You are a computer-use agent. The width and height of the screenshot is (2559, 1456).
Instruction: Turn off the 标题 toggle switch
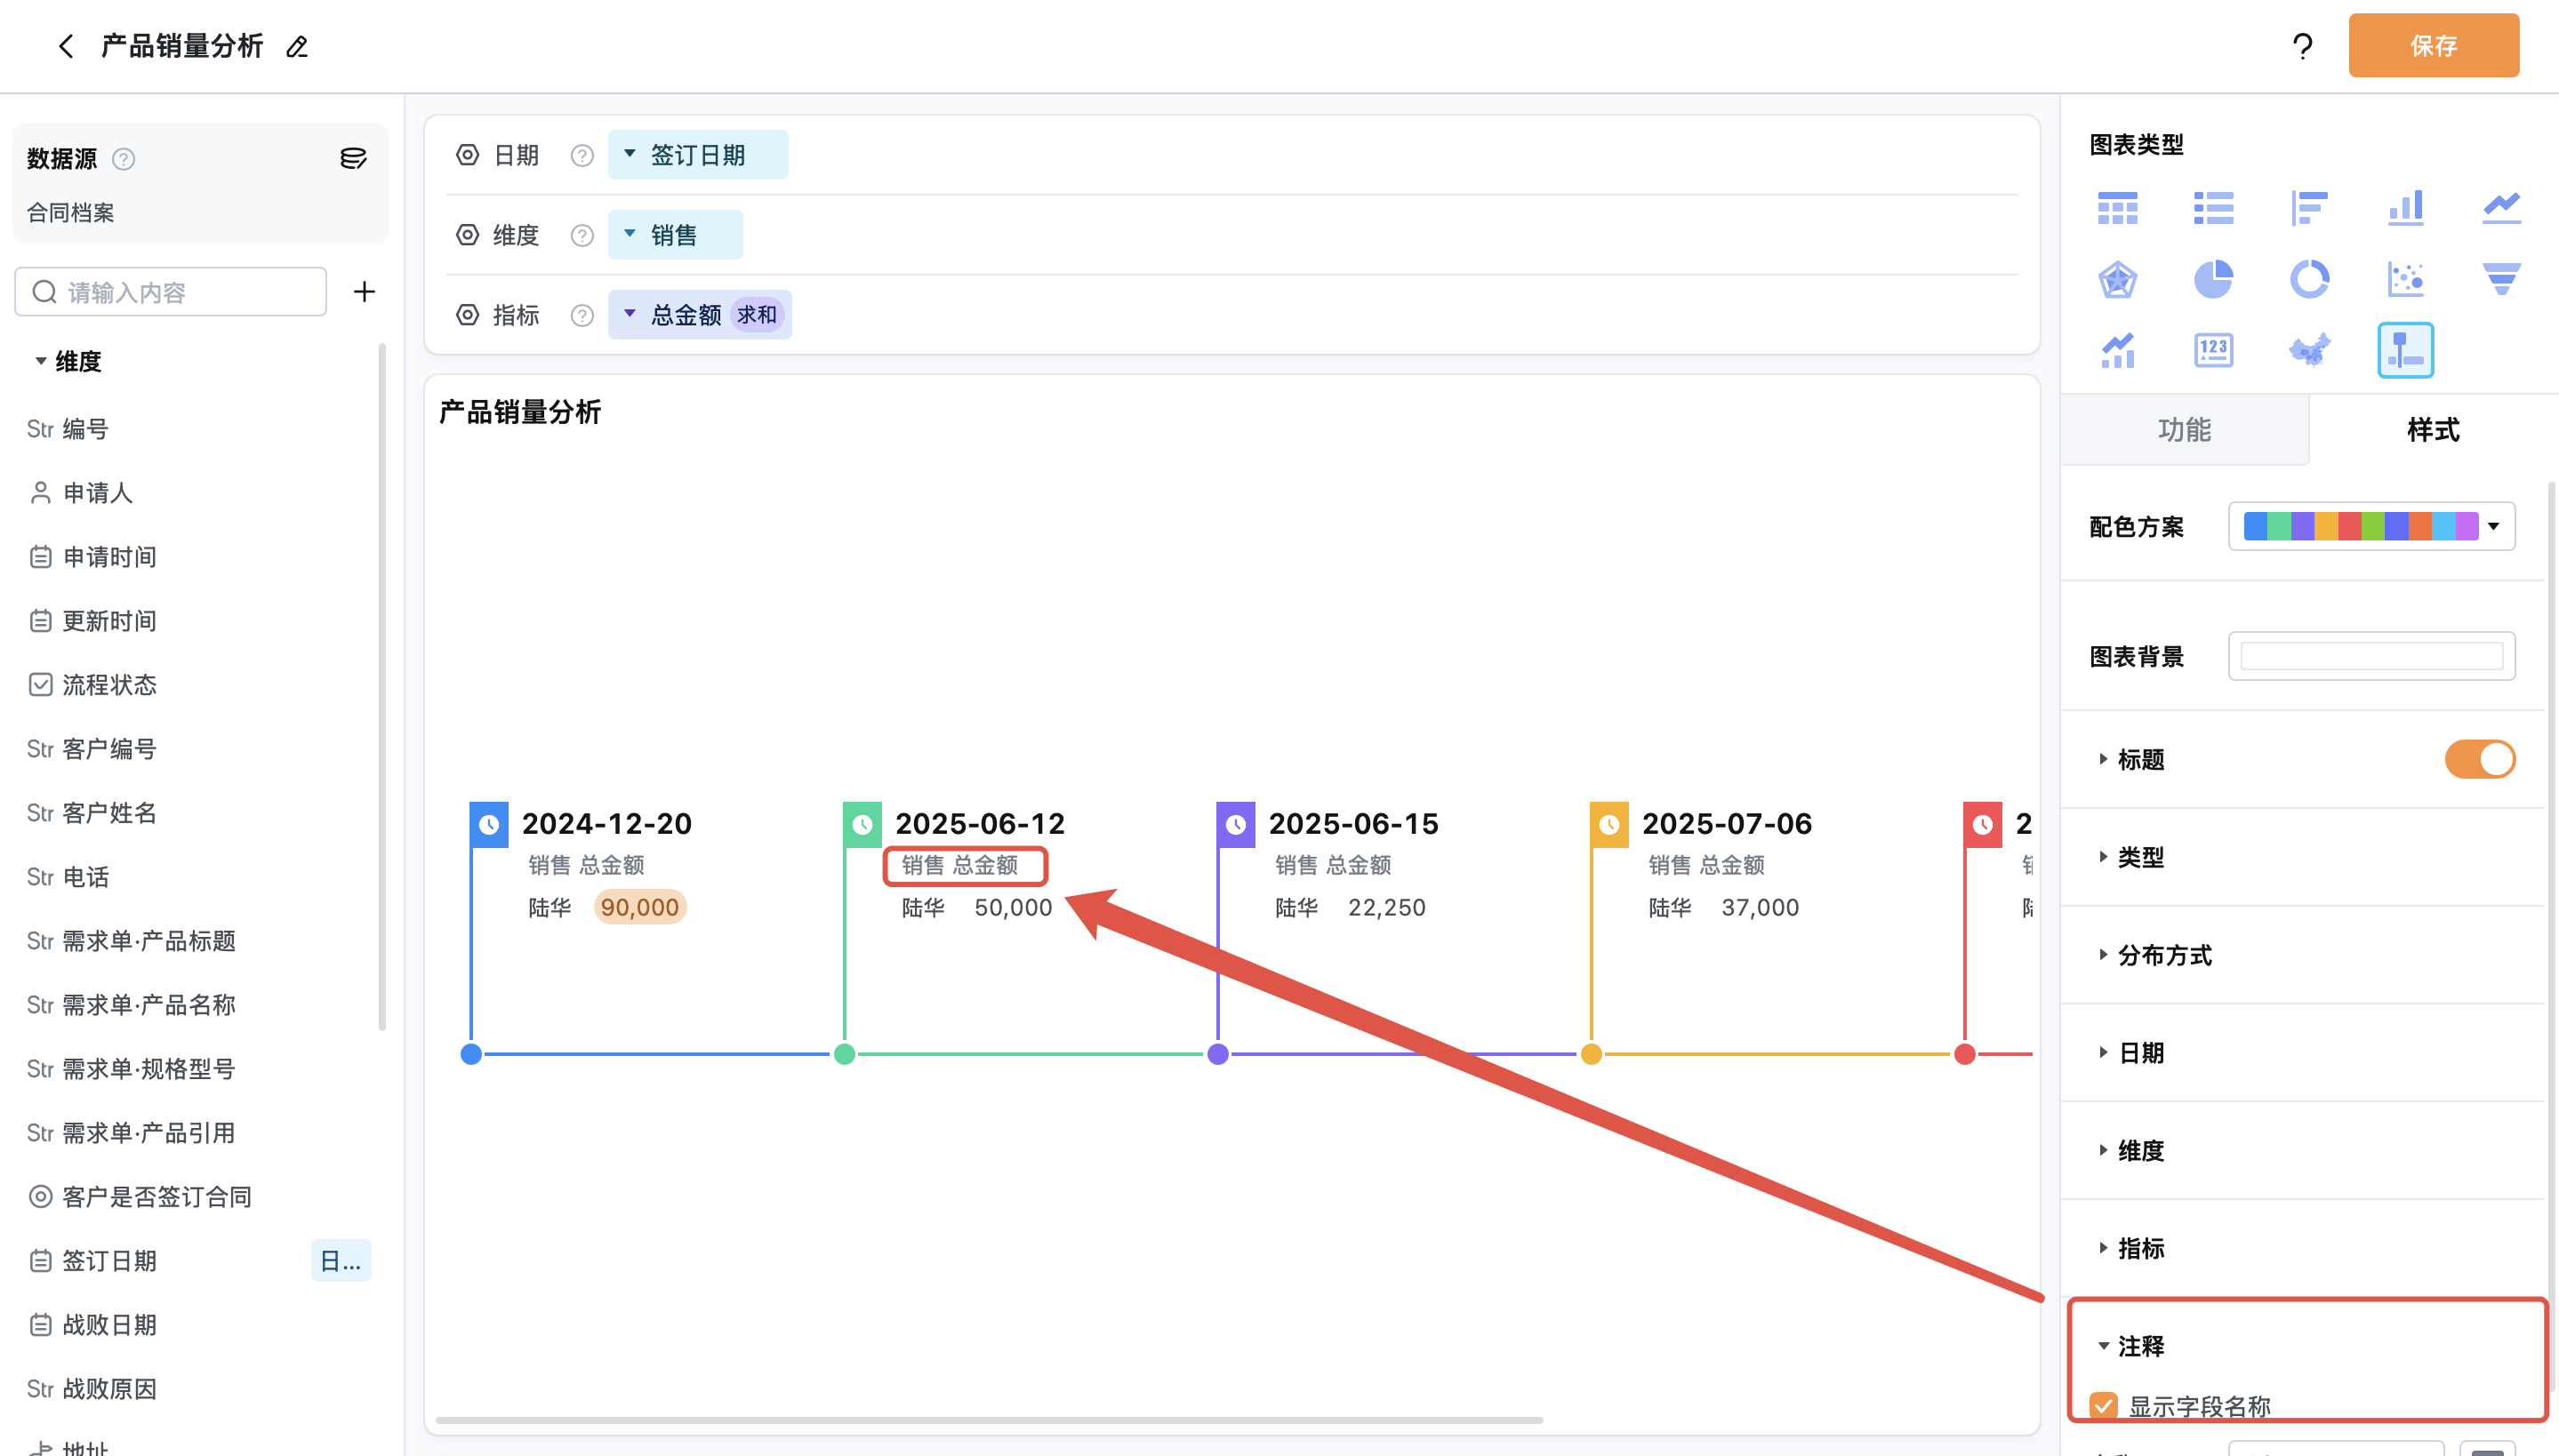(2479, 759)
